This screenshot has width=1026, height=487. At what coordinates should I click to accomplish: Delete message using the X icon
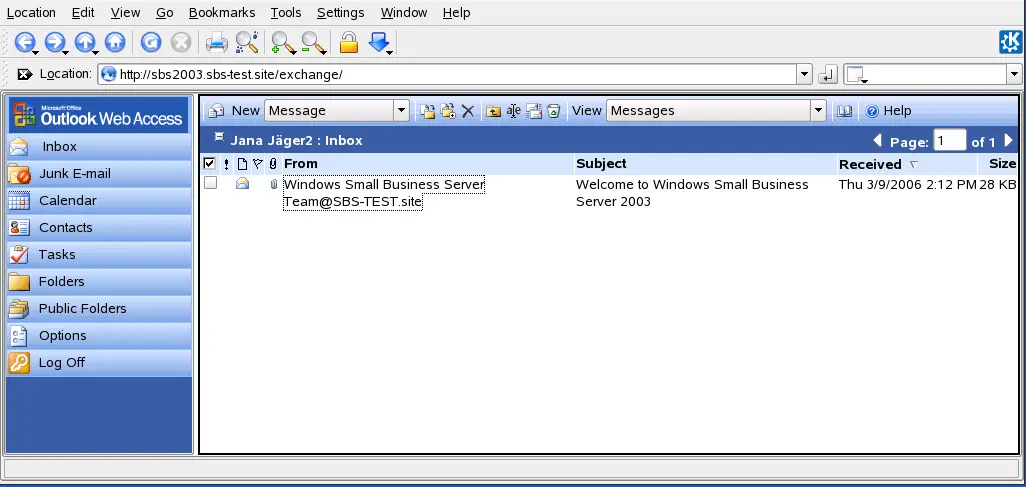tap(467, 111)
